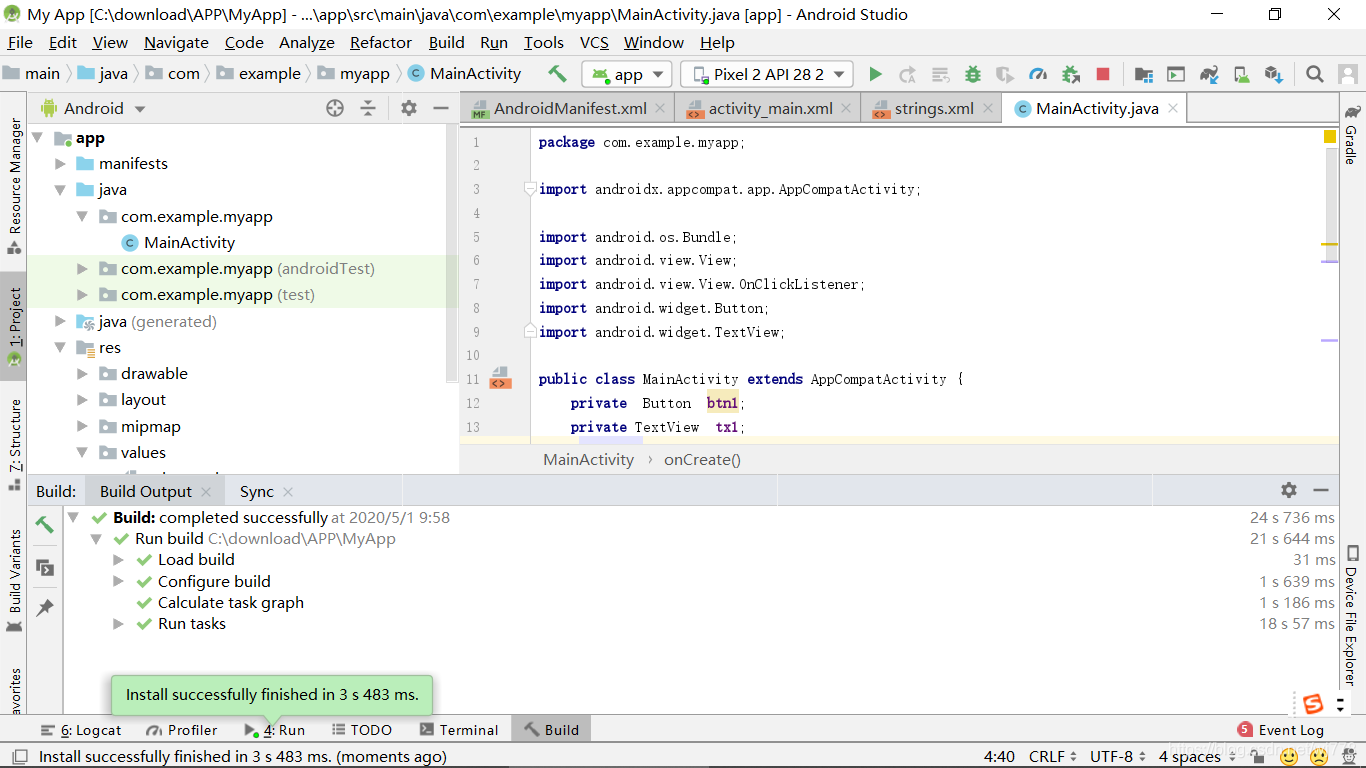The image size is (1366, 768).
Task: Sync project with Gradle files icon
Action: coord(1209,74)
